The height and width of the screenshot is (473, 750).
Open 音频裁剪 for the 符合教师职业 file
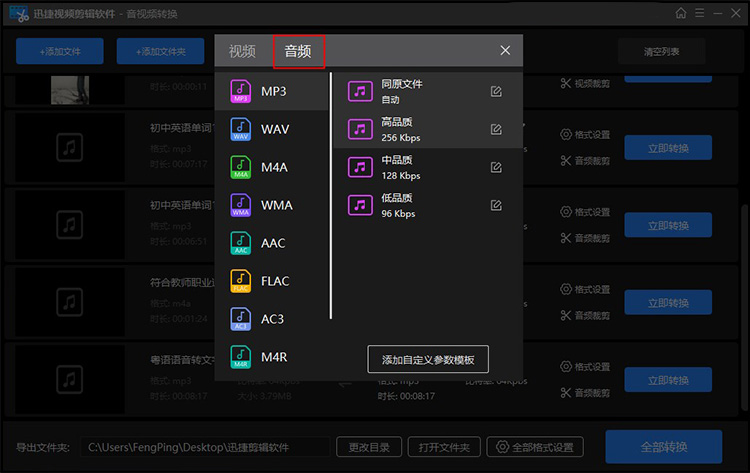tap(585, 315)
